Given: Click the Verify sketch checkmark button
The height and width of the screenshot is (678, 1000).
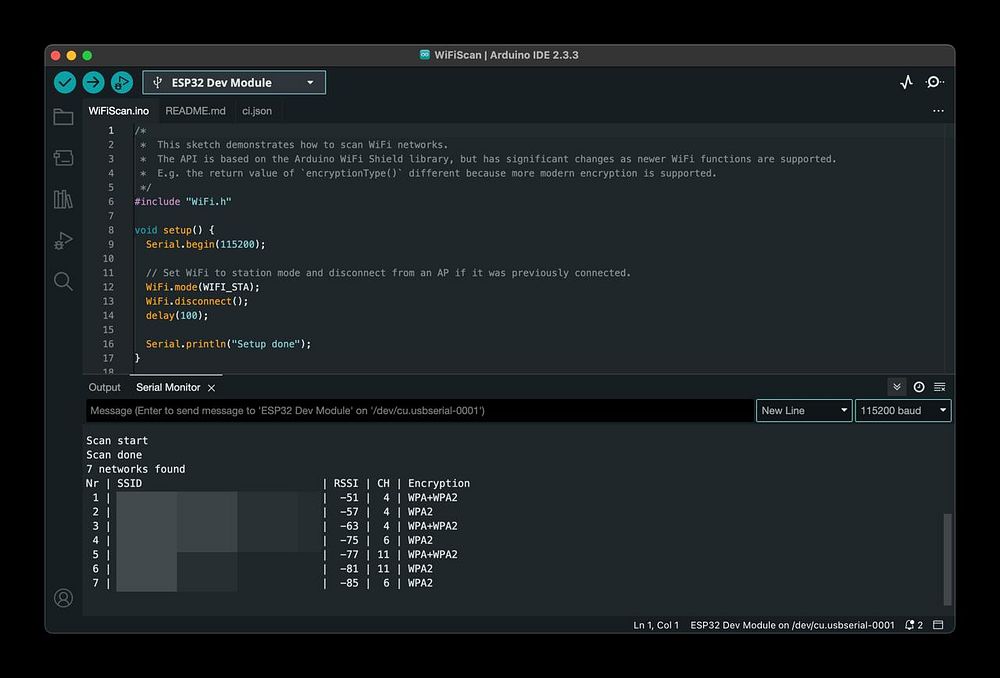Looking at the screenshot, I should (x=65, y=82).
